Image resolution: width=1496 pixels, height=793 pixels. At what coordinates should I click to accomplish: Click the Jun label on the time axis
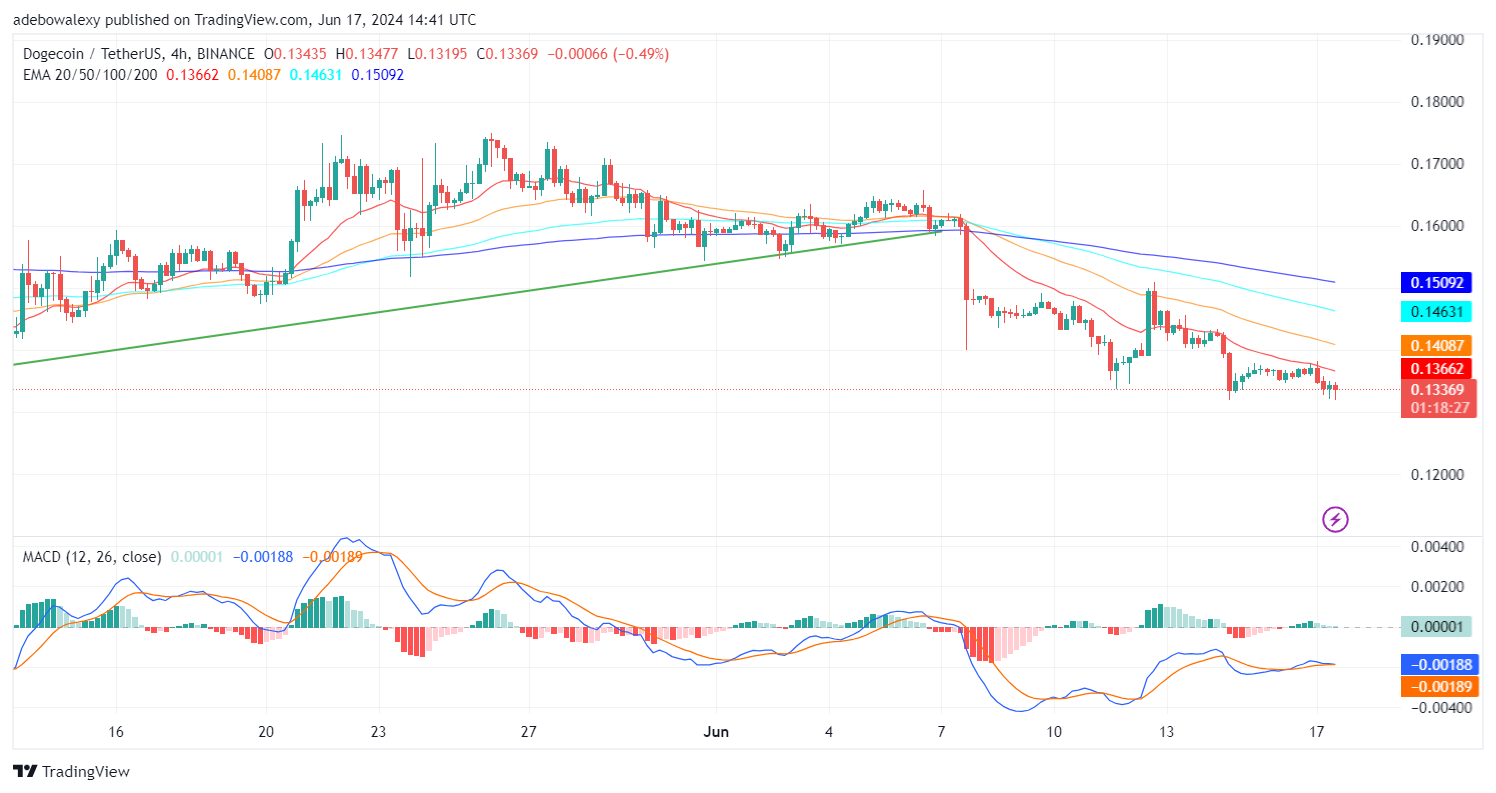coord(715,731)
